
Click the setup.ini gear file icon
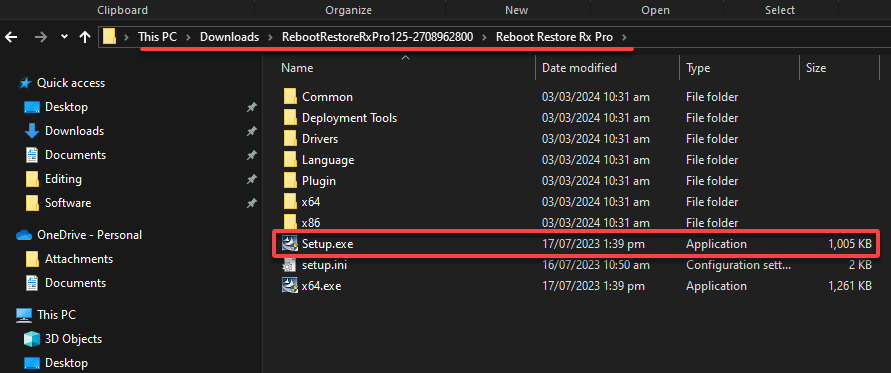coord(290,264)
